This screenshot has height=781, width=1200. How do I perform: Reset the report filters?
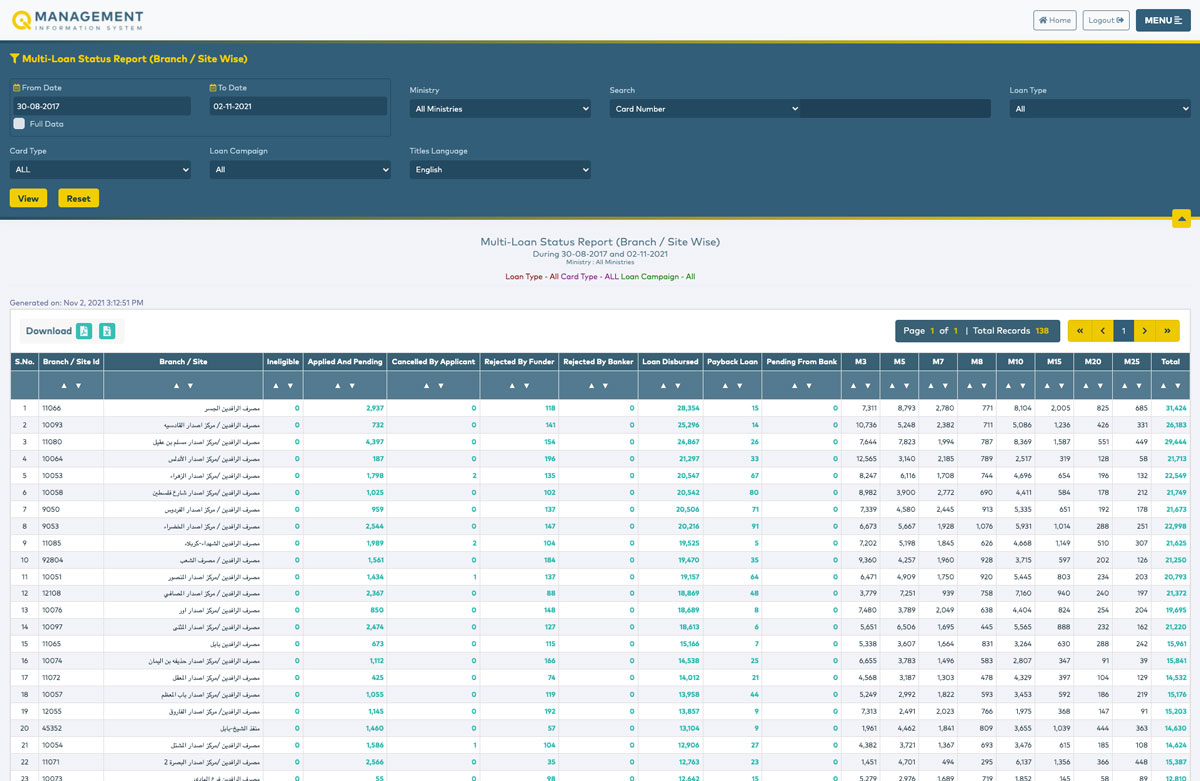click(x=78, y=198)
